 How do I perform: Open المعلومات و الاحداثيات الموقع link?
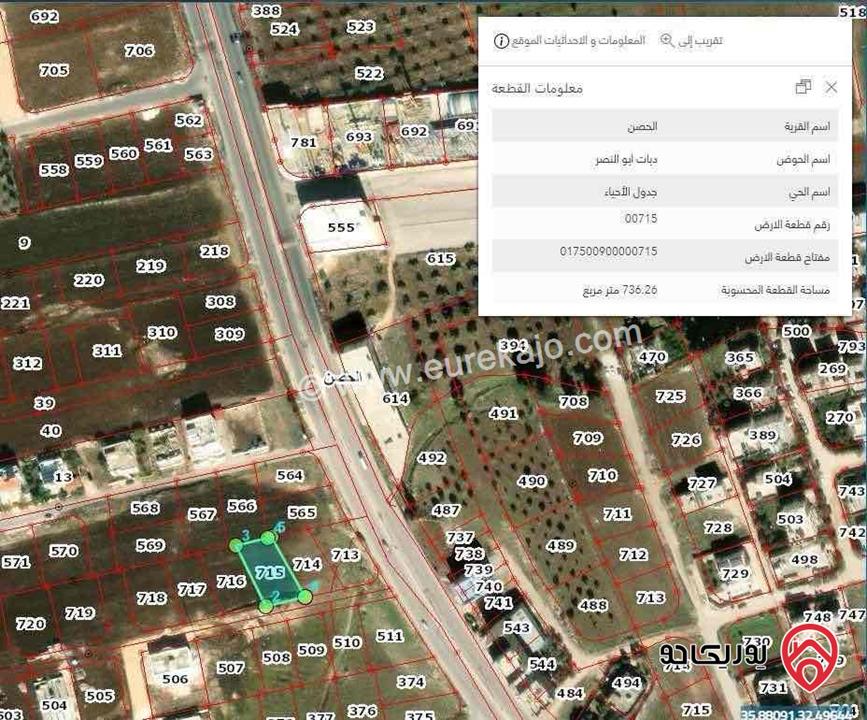(578, 41)
